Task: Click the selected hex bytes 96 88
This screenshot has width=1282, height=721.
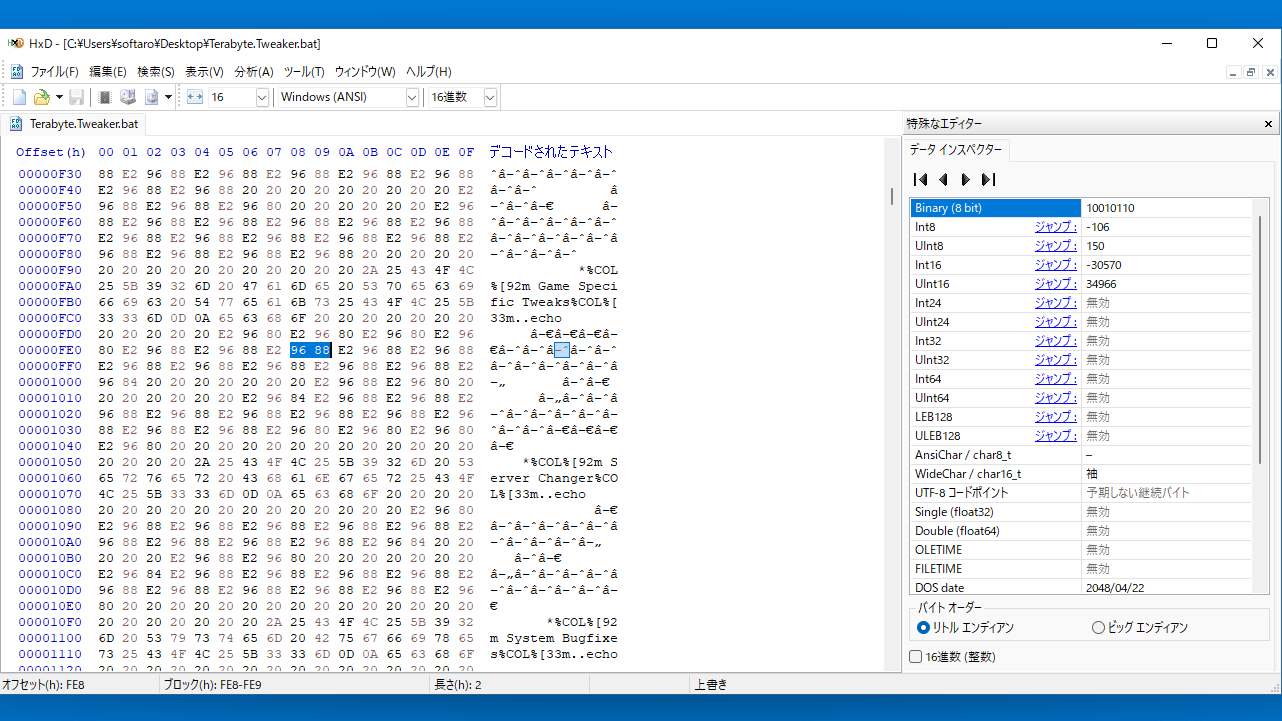Action: pyautogui.click(x=310, y=350)
